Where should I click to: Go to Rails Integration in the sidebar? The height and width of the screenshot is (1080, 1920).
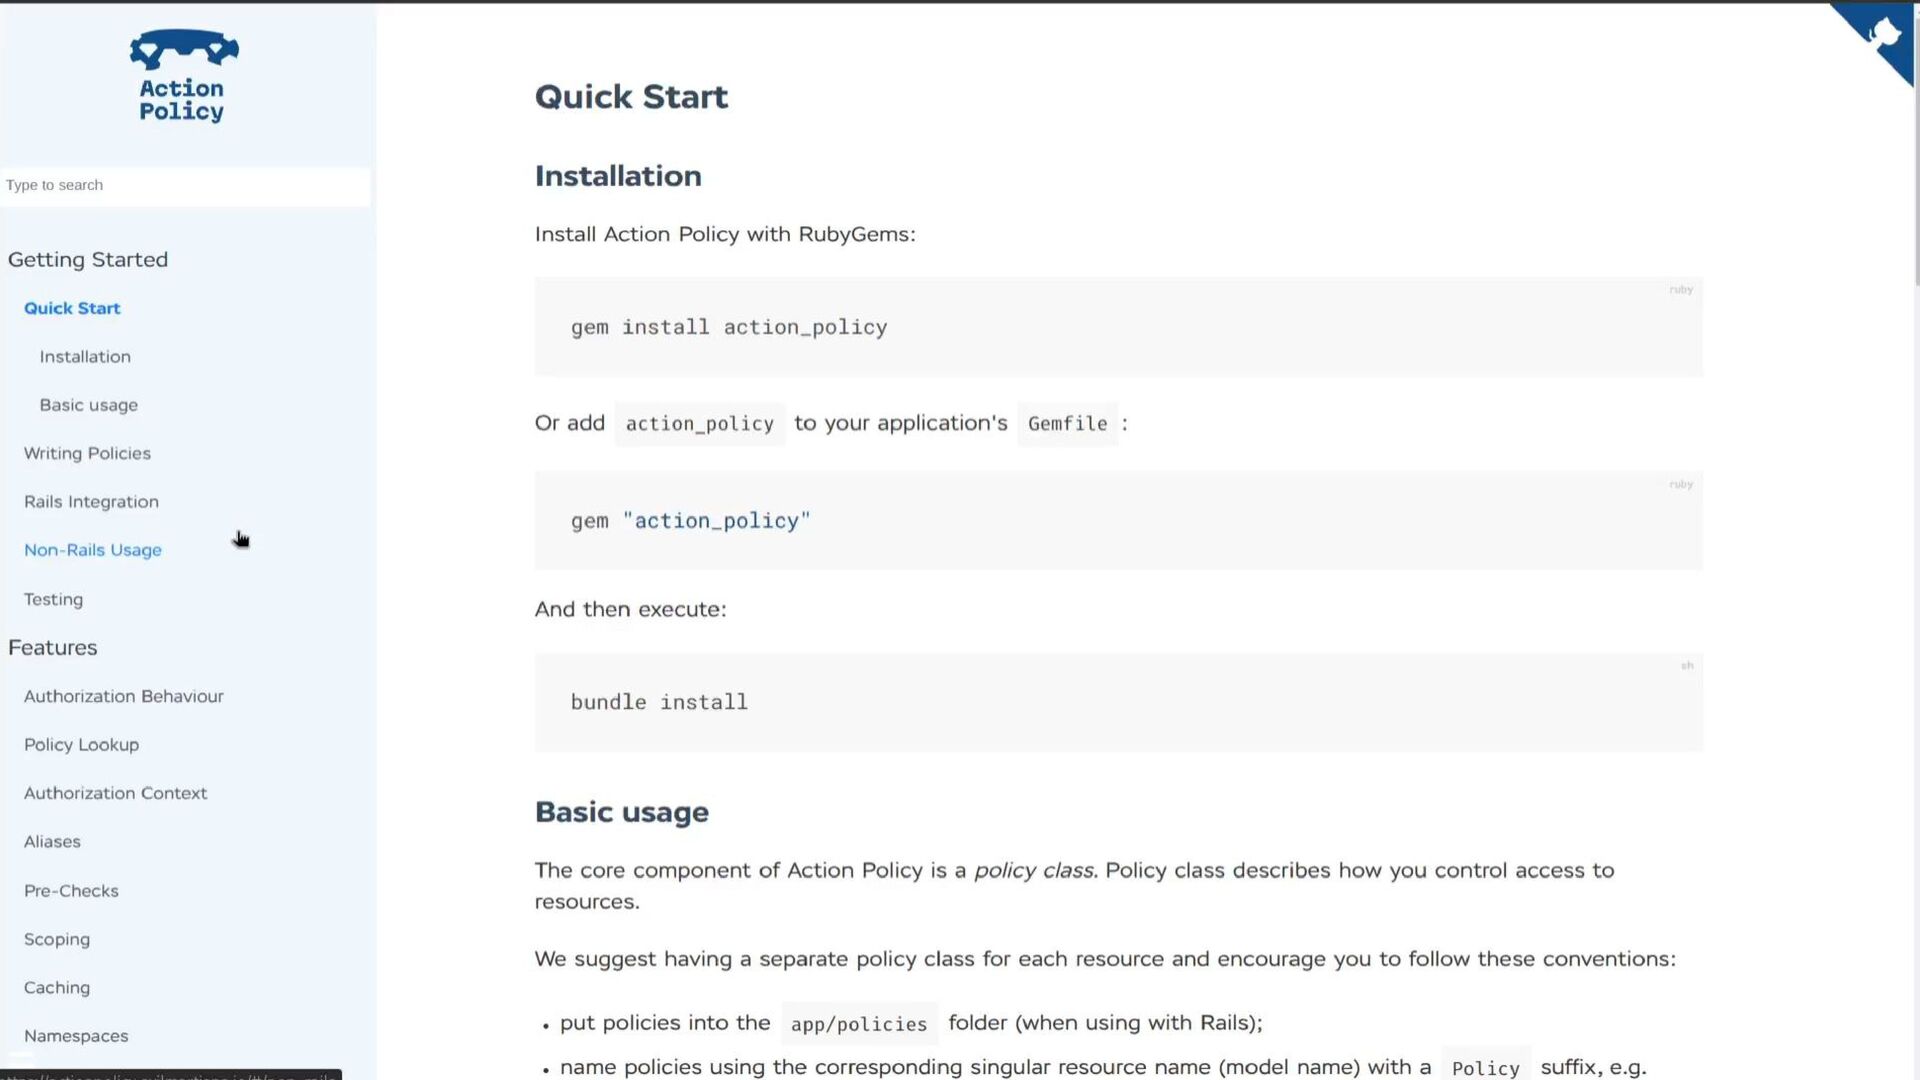pos(91,502)
